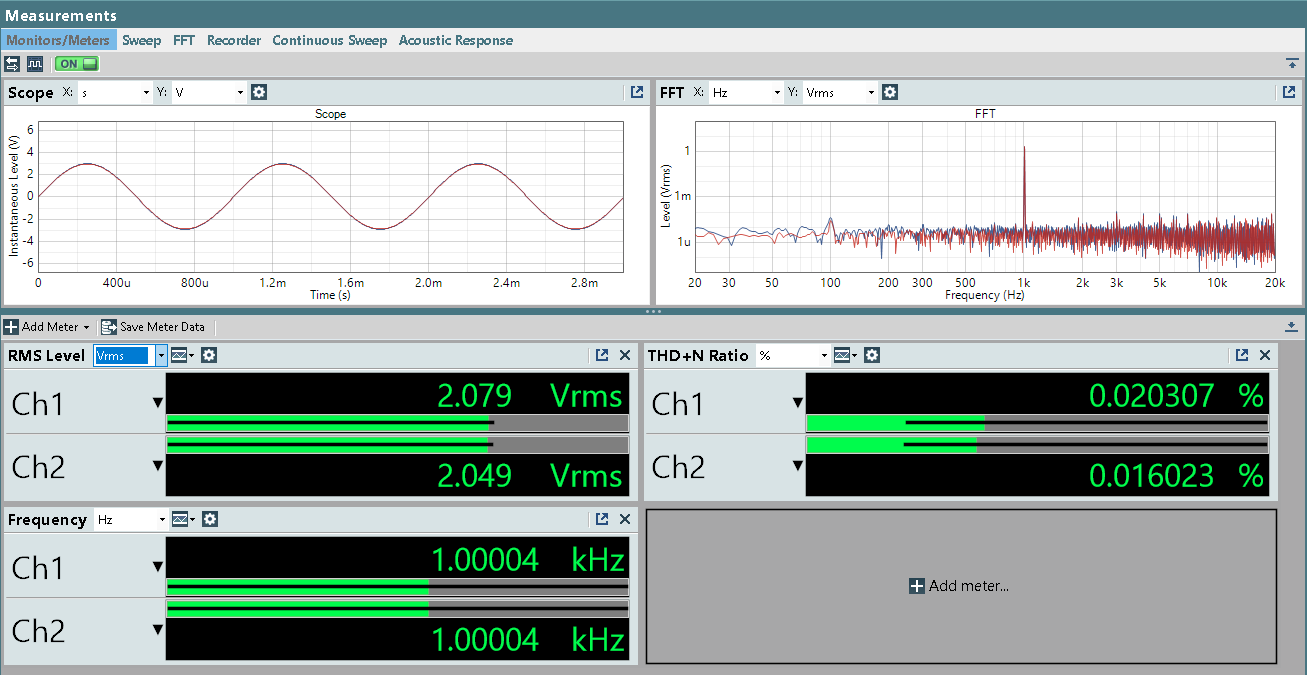Image resolution: width=1307 pixels, height=675 pixels.
Task: Close the RMS Level meter
Action: 625,355
